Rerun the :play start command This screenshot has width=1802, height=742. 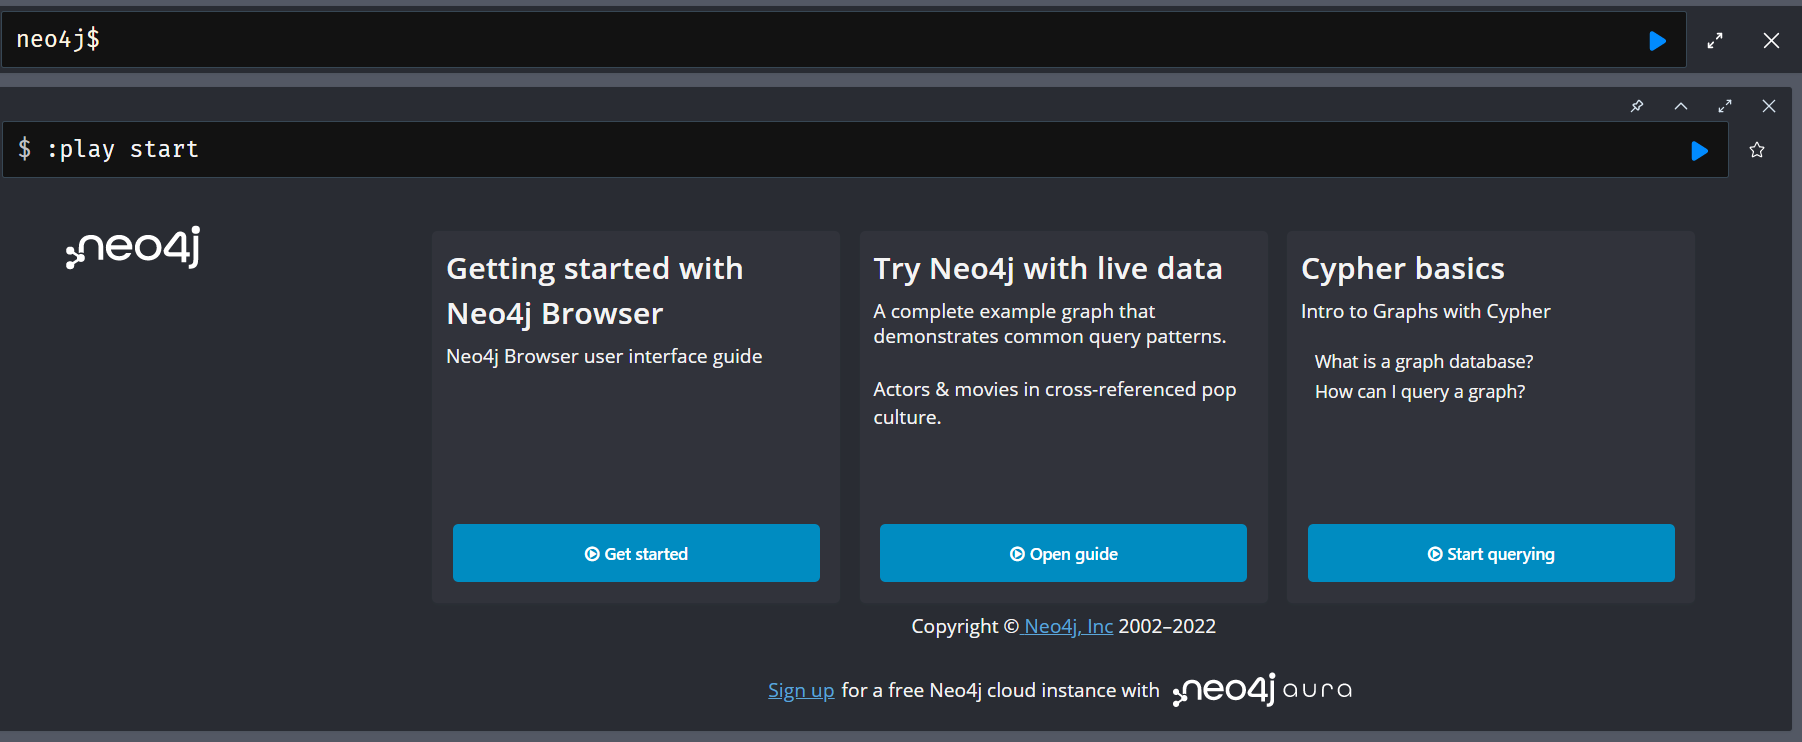pos(1699,151)
